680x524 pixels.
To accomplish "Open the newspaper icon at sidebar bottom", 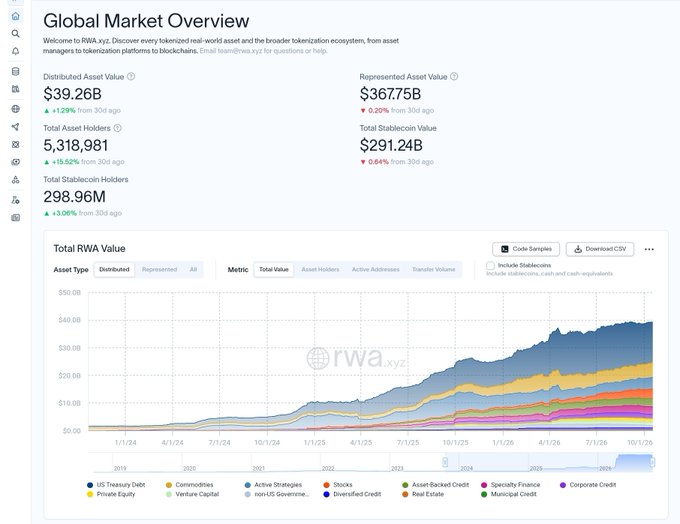I will (x=16, y=218).
